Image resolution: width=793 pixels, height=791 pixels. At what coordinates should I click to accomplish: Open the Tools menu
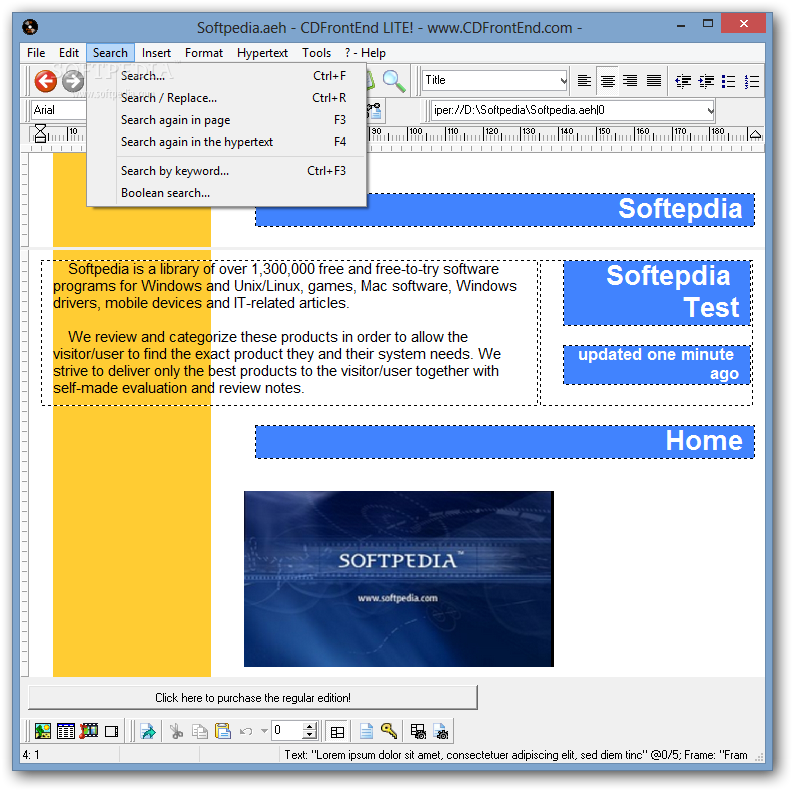pos(317,53)
